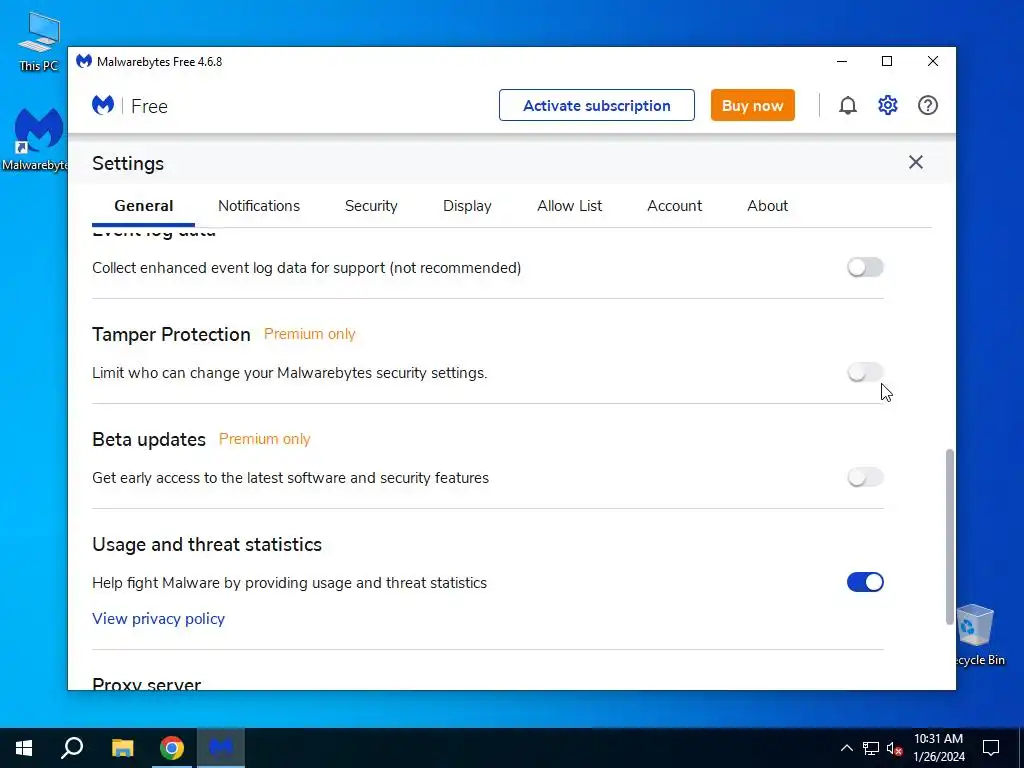Toggle Tamper Protection switch
Screen dimensions: 1024x768
pyautogui.click(x=865, y=372)
